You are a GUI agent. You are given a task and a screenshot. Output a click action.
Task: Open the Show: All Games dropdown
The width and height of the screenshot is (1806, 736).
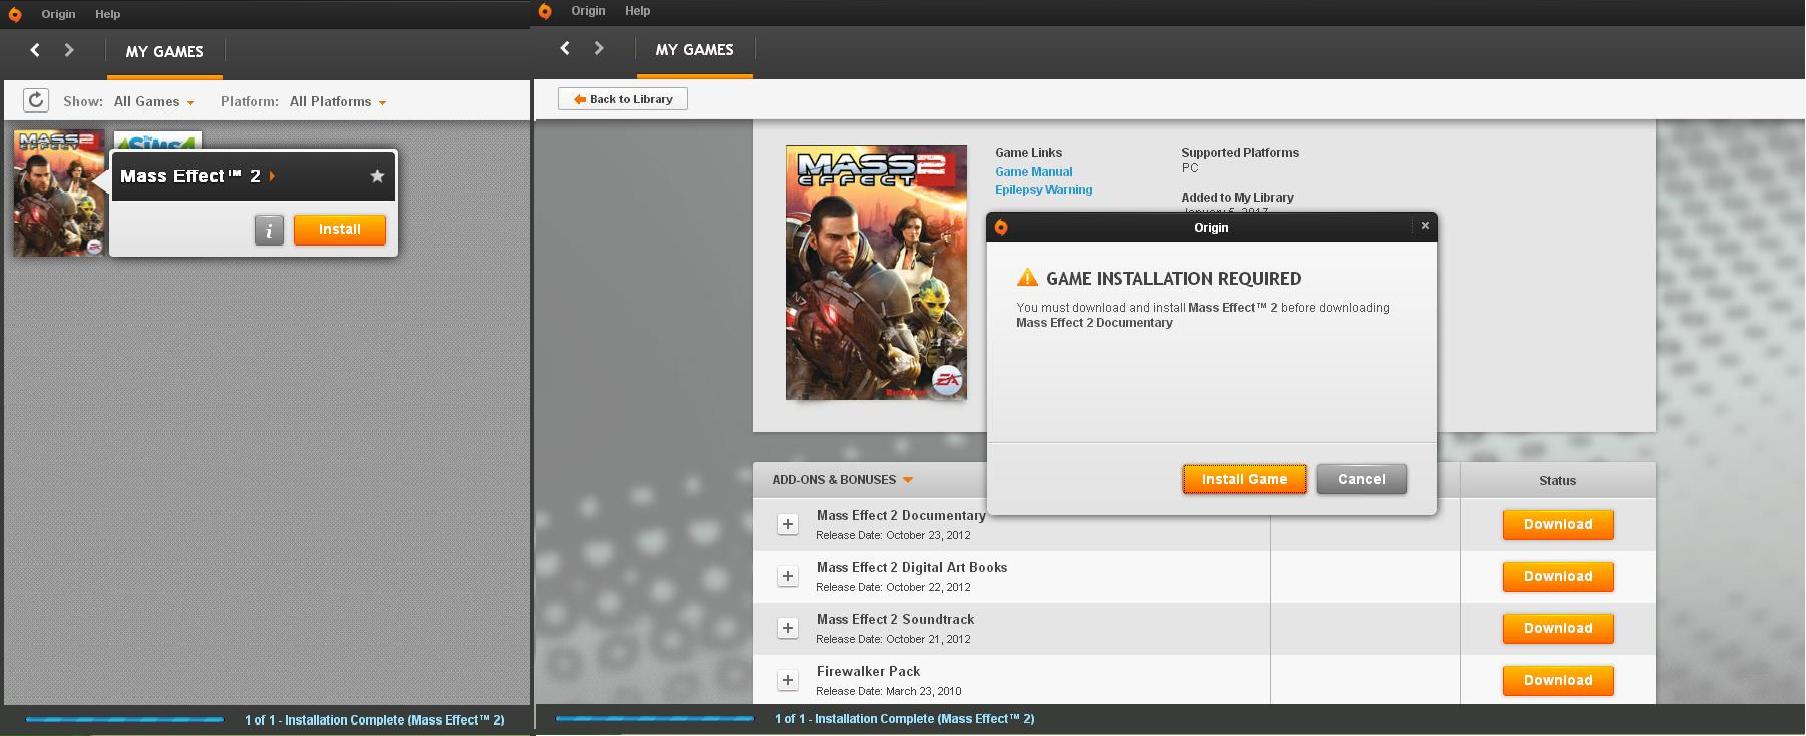pyautogui.click(x=154, y=101)
